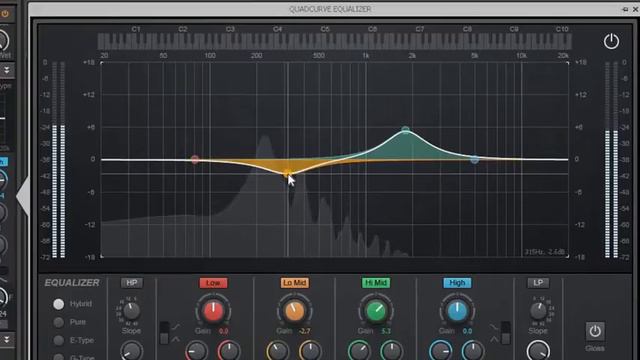Select the Pure EQ type radio button
This screenshot has height=360, width=640.
(x=58, y=322)
